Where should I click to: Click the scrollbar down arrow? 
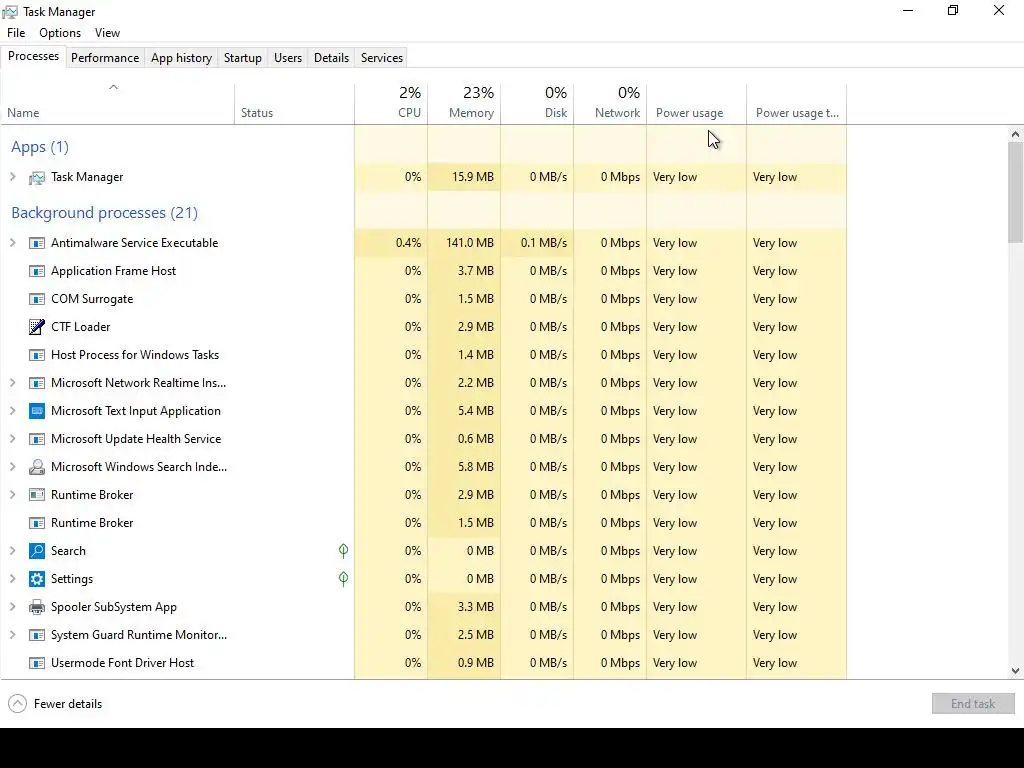point(1015,671)
